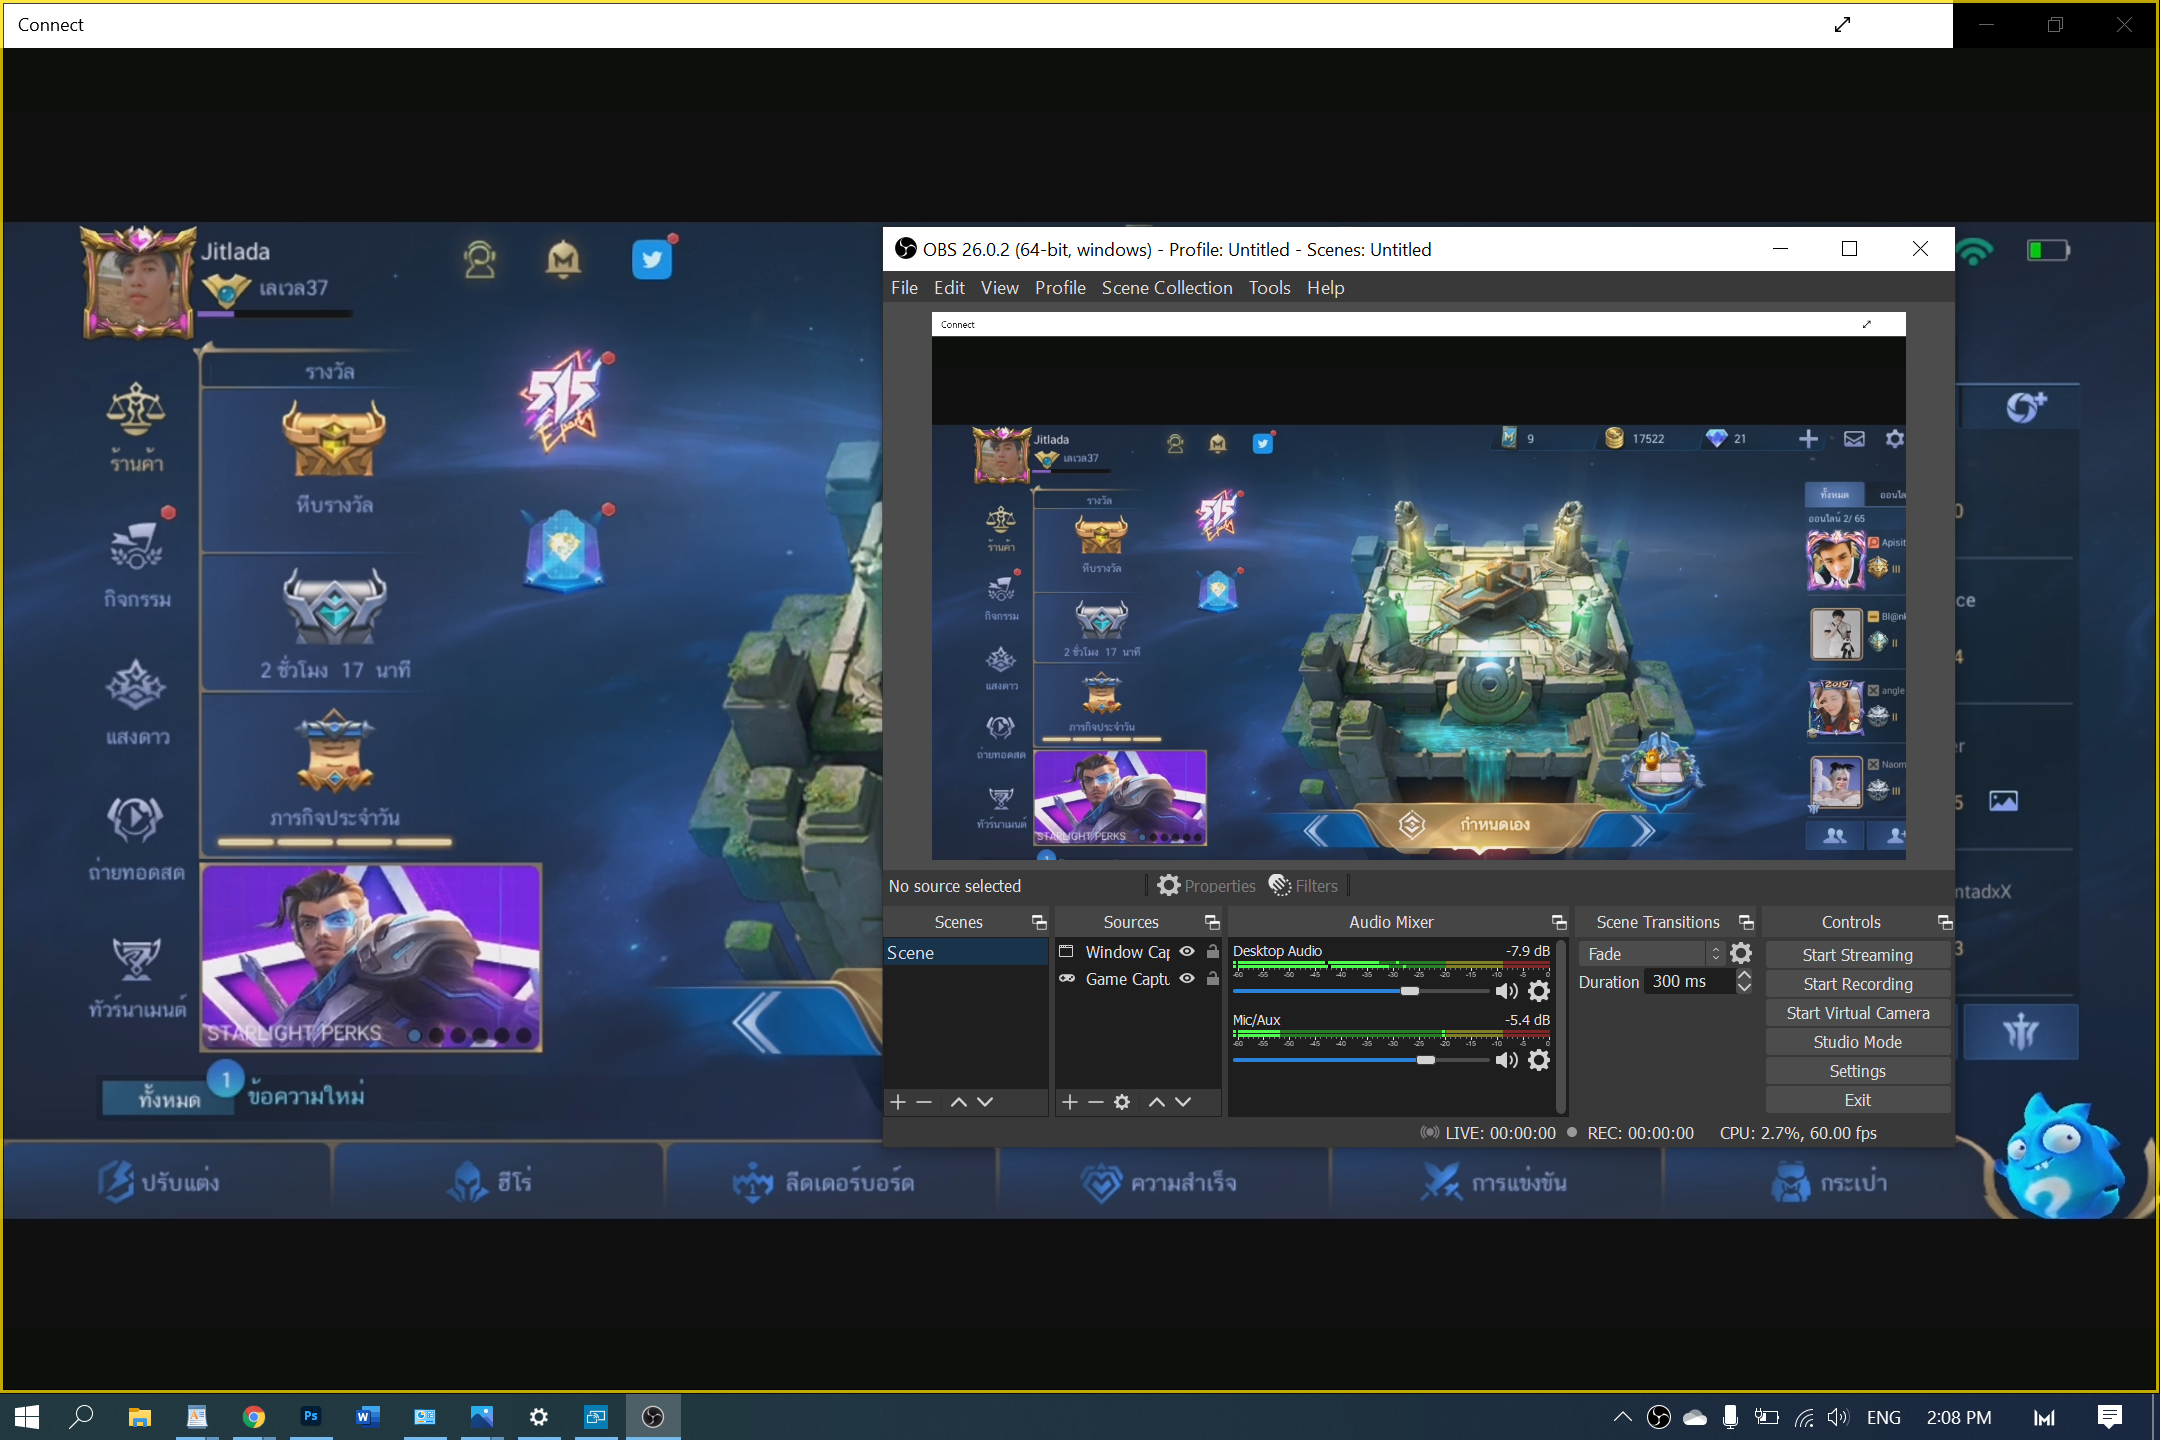This screenshot has width=2160, height=1440.
Task: Remove the selected source with the Sources minus icon
Action: (1096, 1102)
